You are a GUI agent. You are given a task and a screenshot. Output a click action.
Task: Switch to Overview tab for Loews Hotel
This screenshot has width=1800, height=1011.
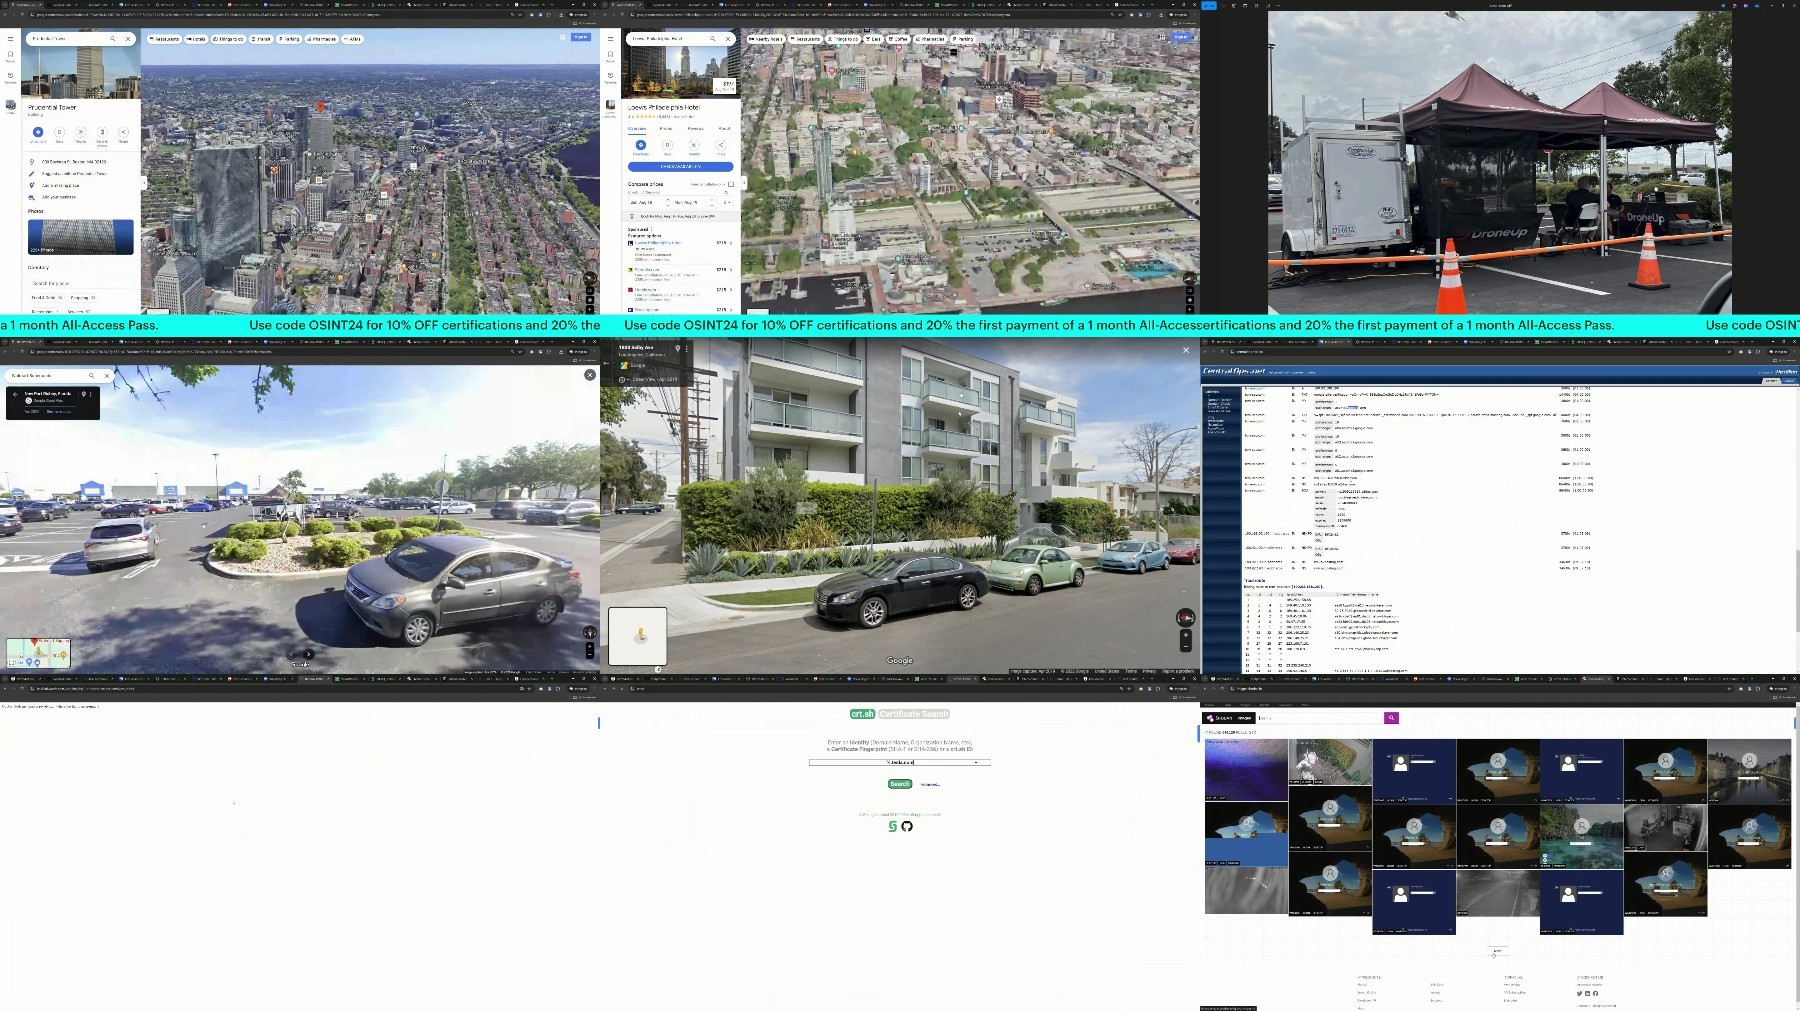click(x=637, y=128)
